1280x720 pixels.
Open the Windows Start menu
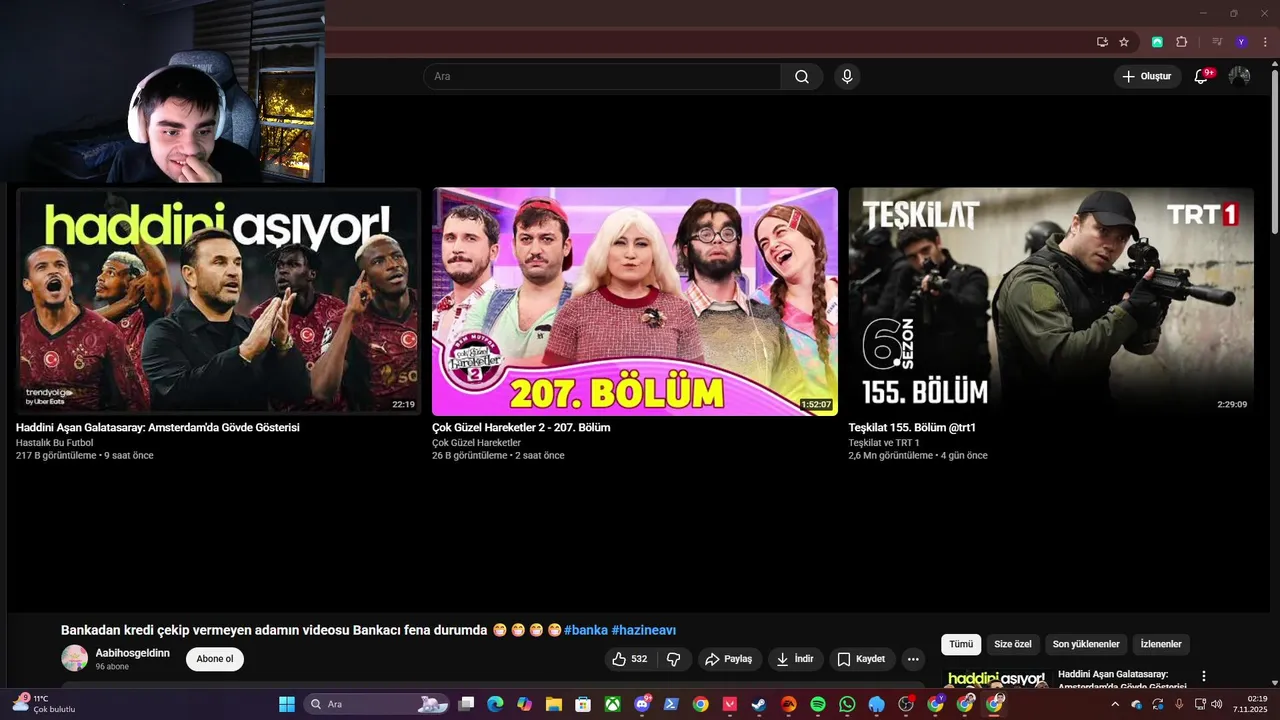[x=287, y=704]
